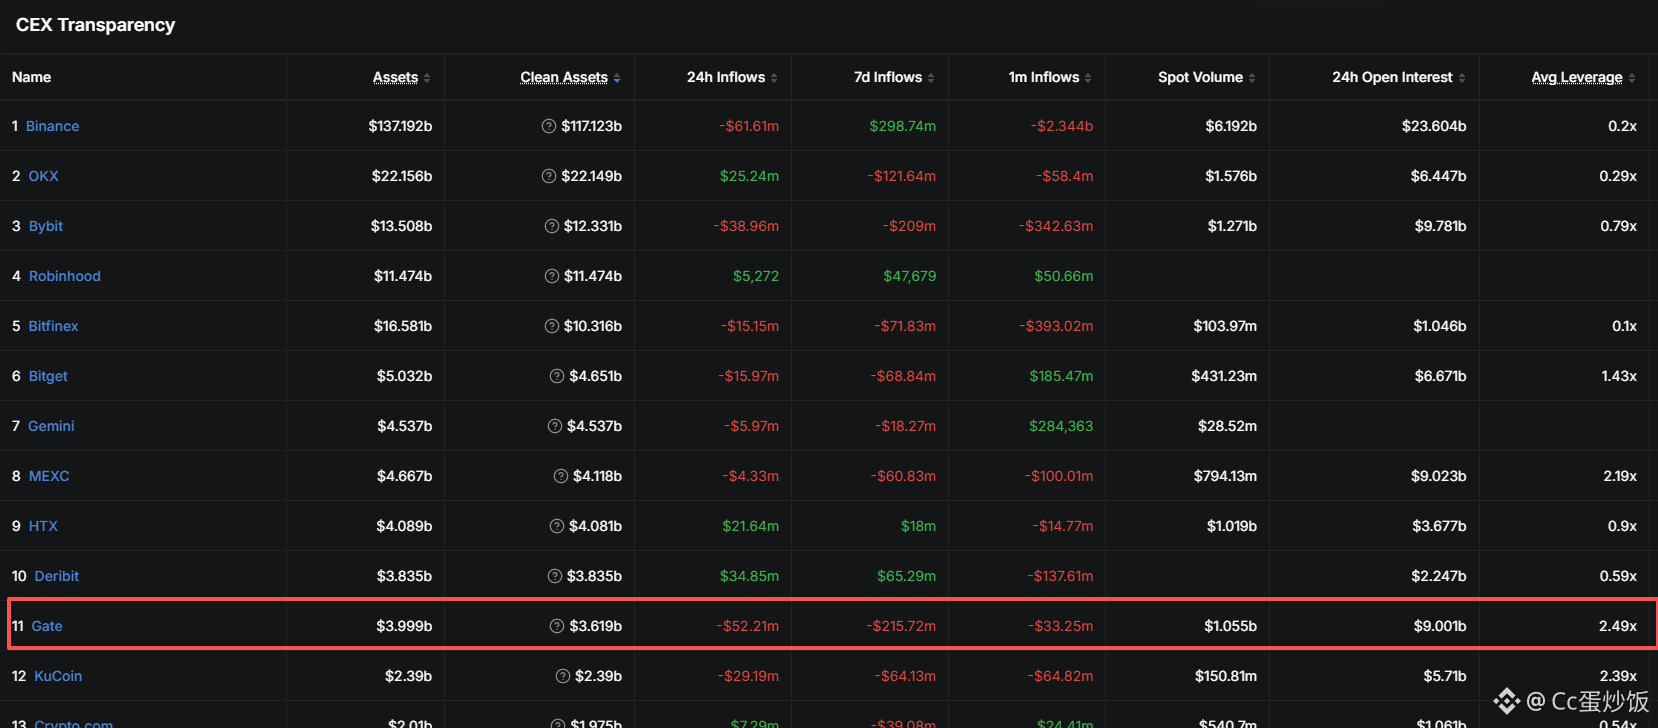Click the 24h Inflows header label
Screen dimensions: 1658x728
click(726, 77)
